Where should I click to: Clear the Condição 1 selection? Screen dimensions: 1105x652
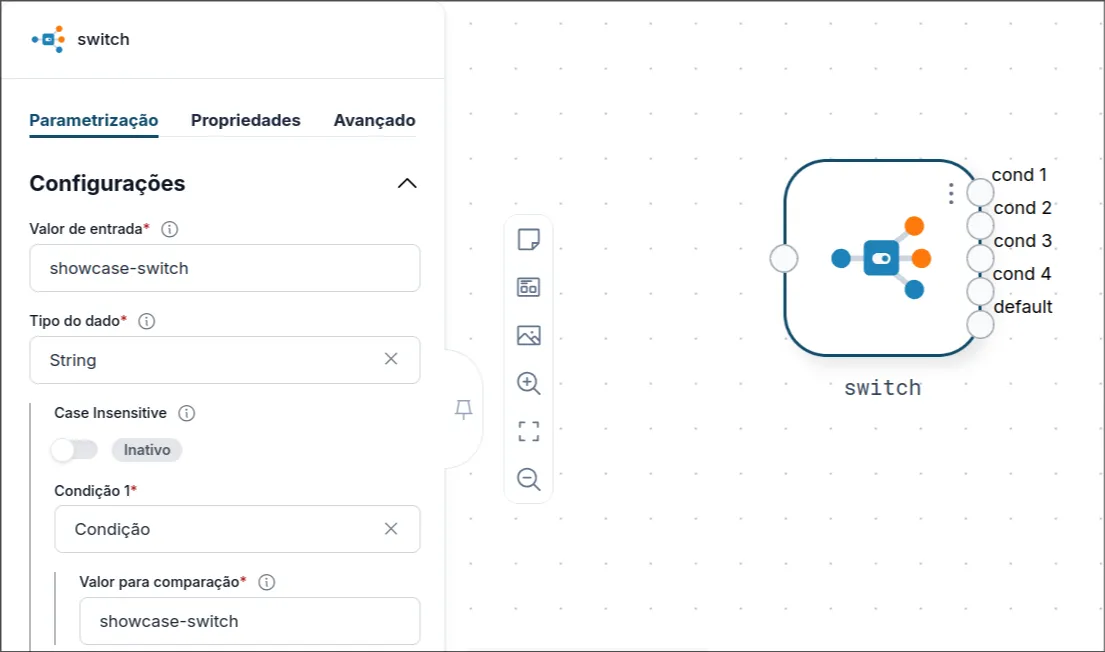pos(391,529)
